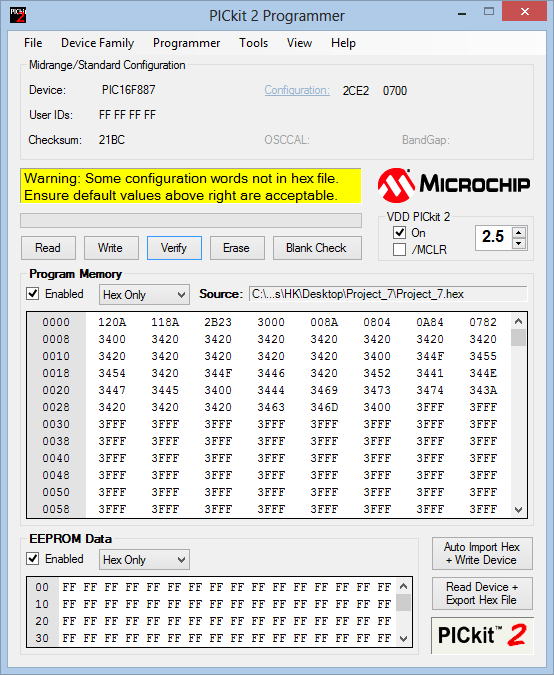Click EEPROM data scrollbar down arrow
Viewport: 554px width, 676px height.
[x=404, y=638]
